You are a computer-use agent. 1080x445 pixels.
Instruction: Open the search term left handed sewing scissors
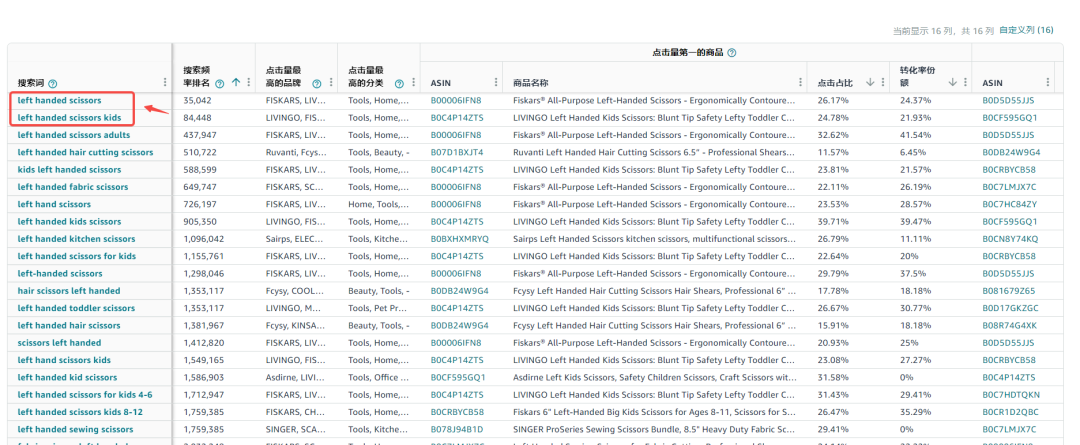76,429
